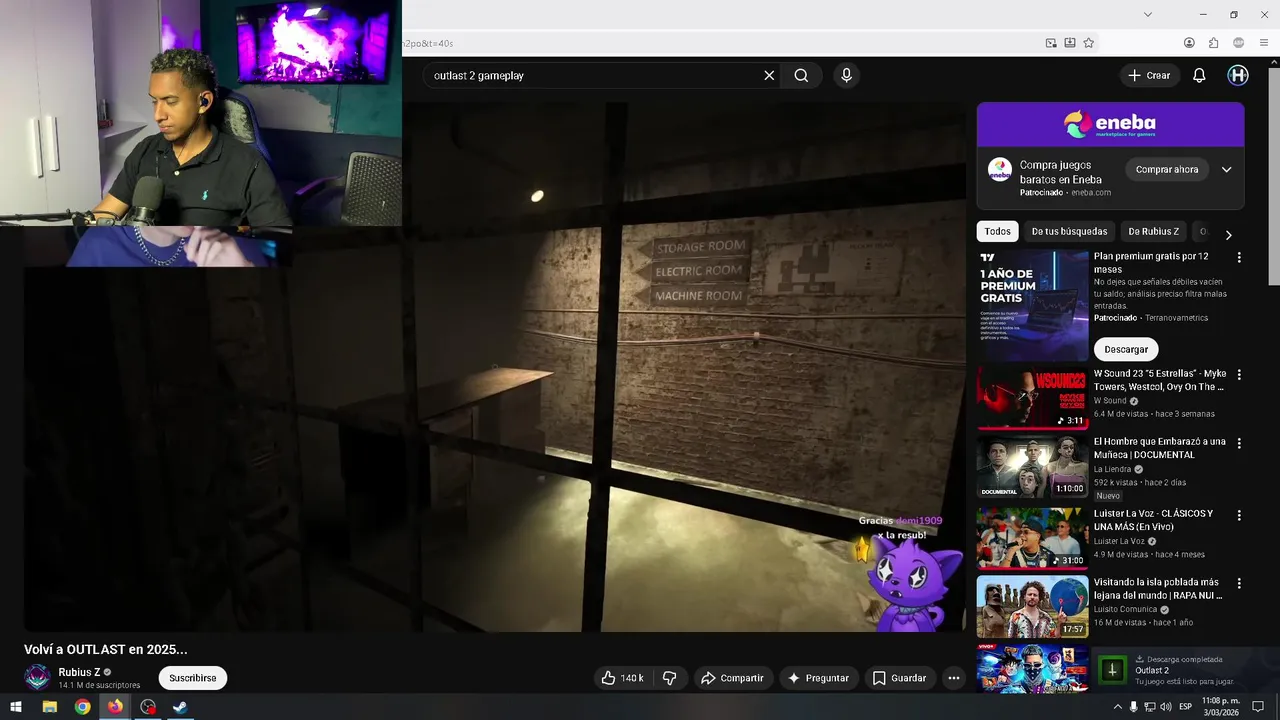Click Descargar on the premium plan ad
This screenshot has height=720, width=1280.
coord(1126,349)
